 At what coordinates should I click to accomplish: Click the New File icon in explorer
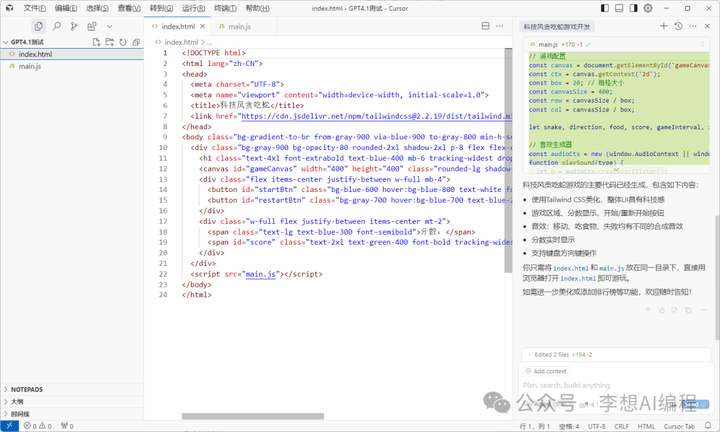[x=96, y=42]
